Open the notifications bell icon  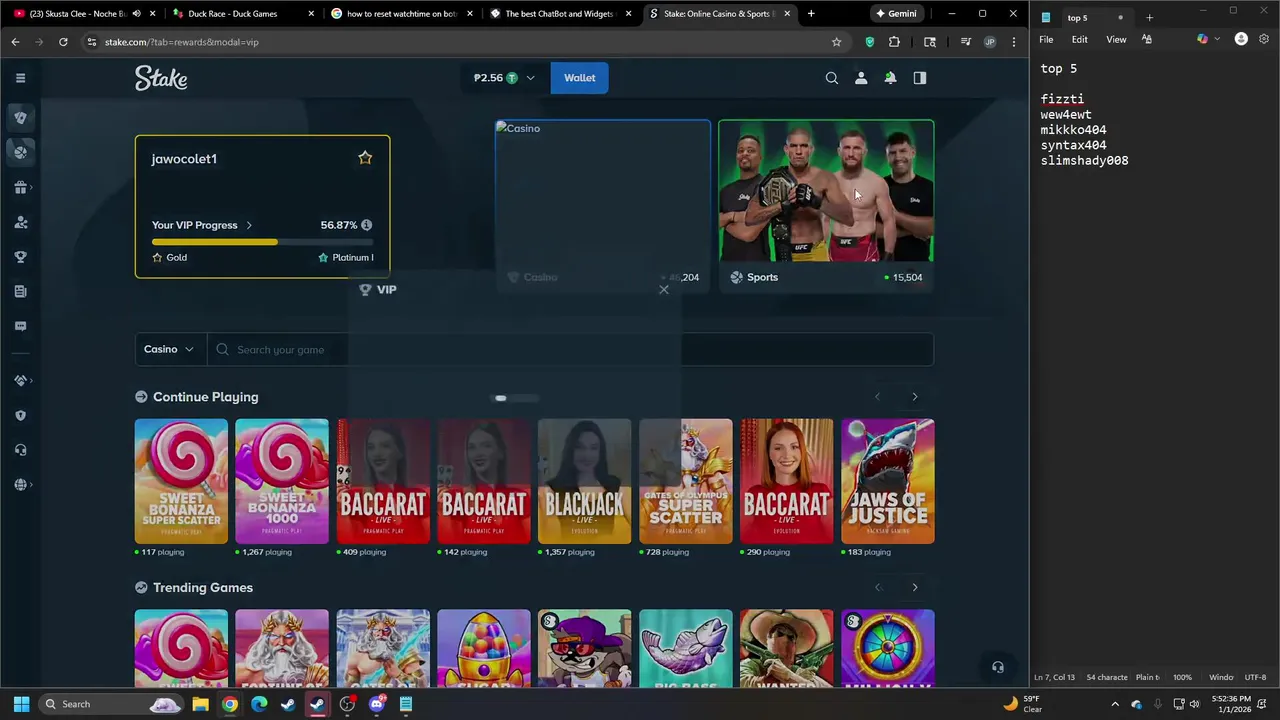890,78
